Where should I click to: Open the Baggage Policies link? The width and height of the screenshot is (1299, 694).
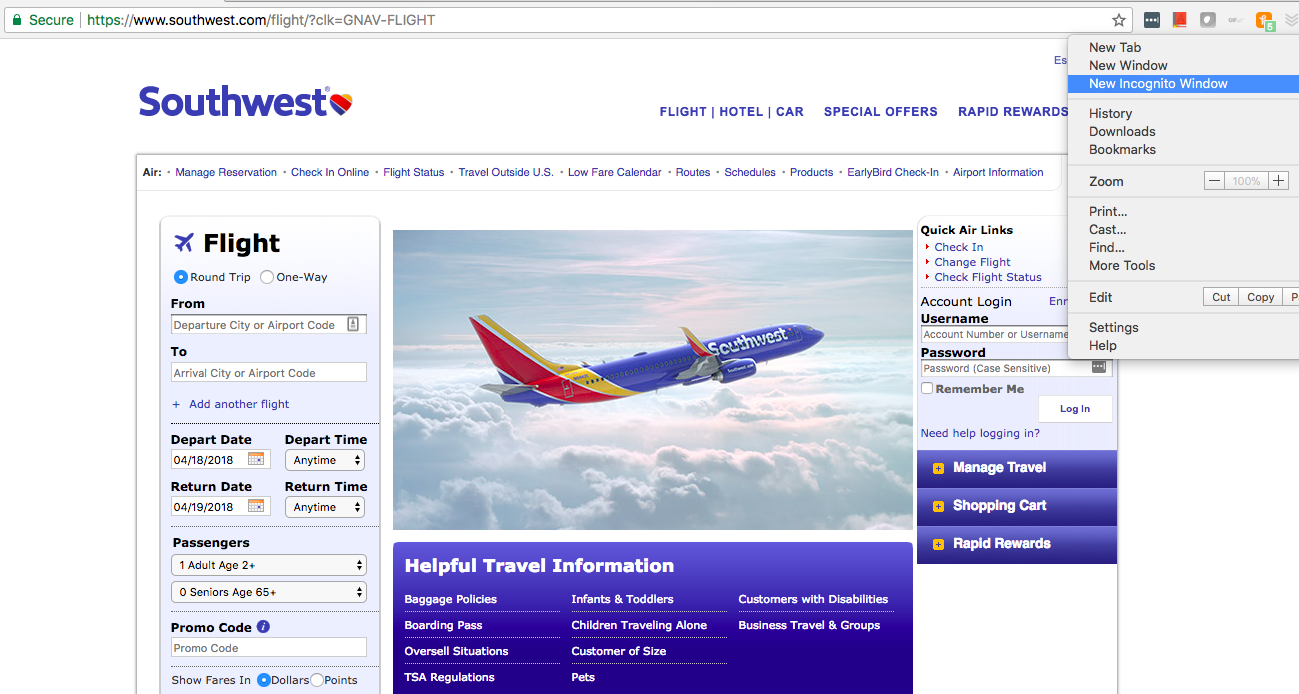(450, 599)
